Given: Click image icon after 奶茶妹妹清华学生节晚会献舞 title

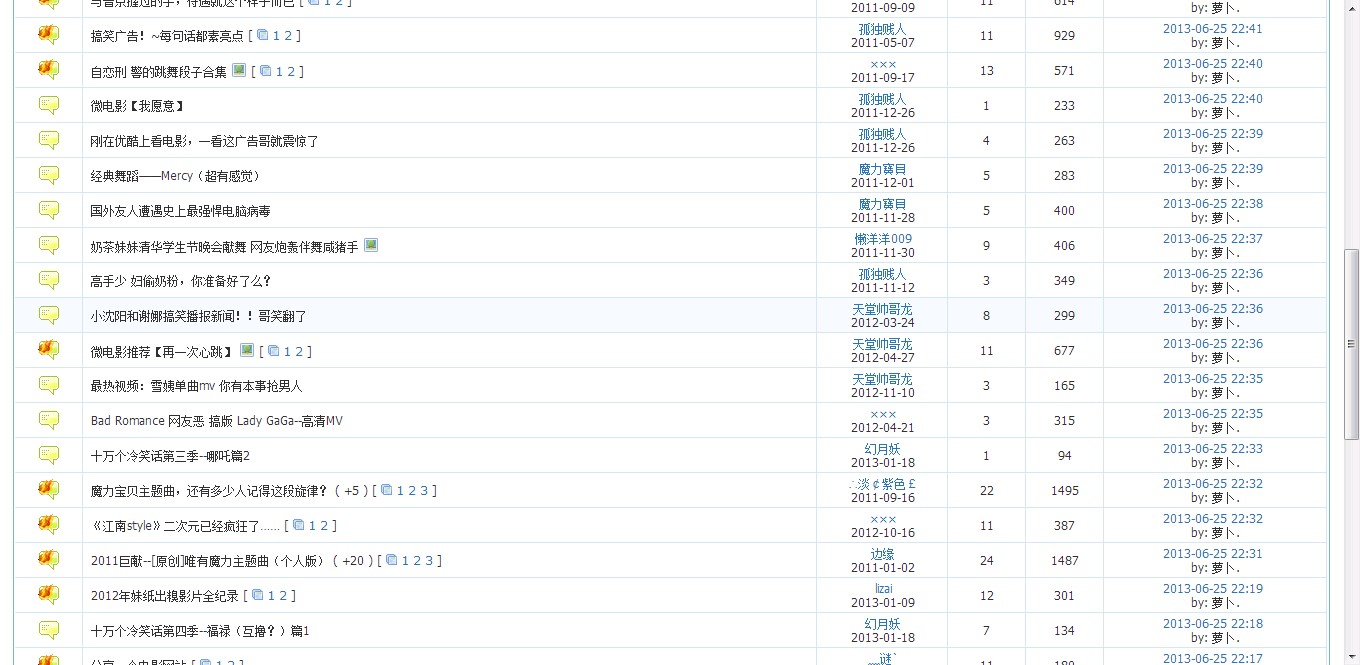Looking at the screenshot, I should [x=371, y=245].
